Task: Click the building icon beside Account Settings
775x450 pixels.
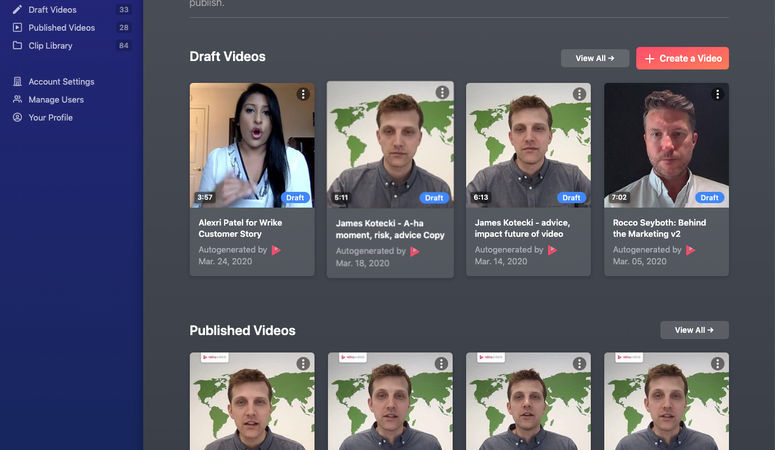Action: (x=17, y=82)
